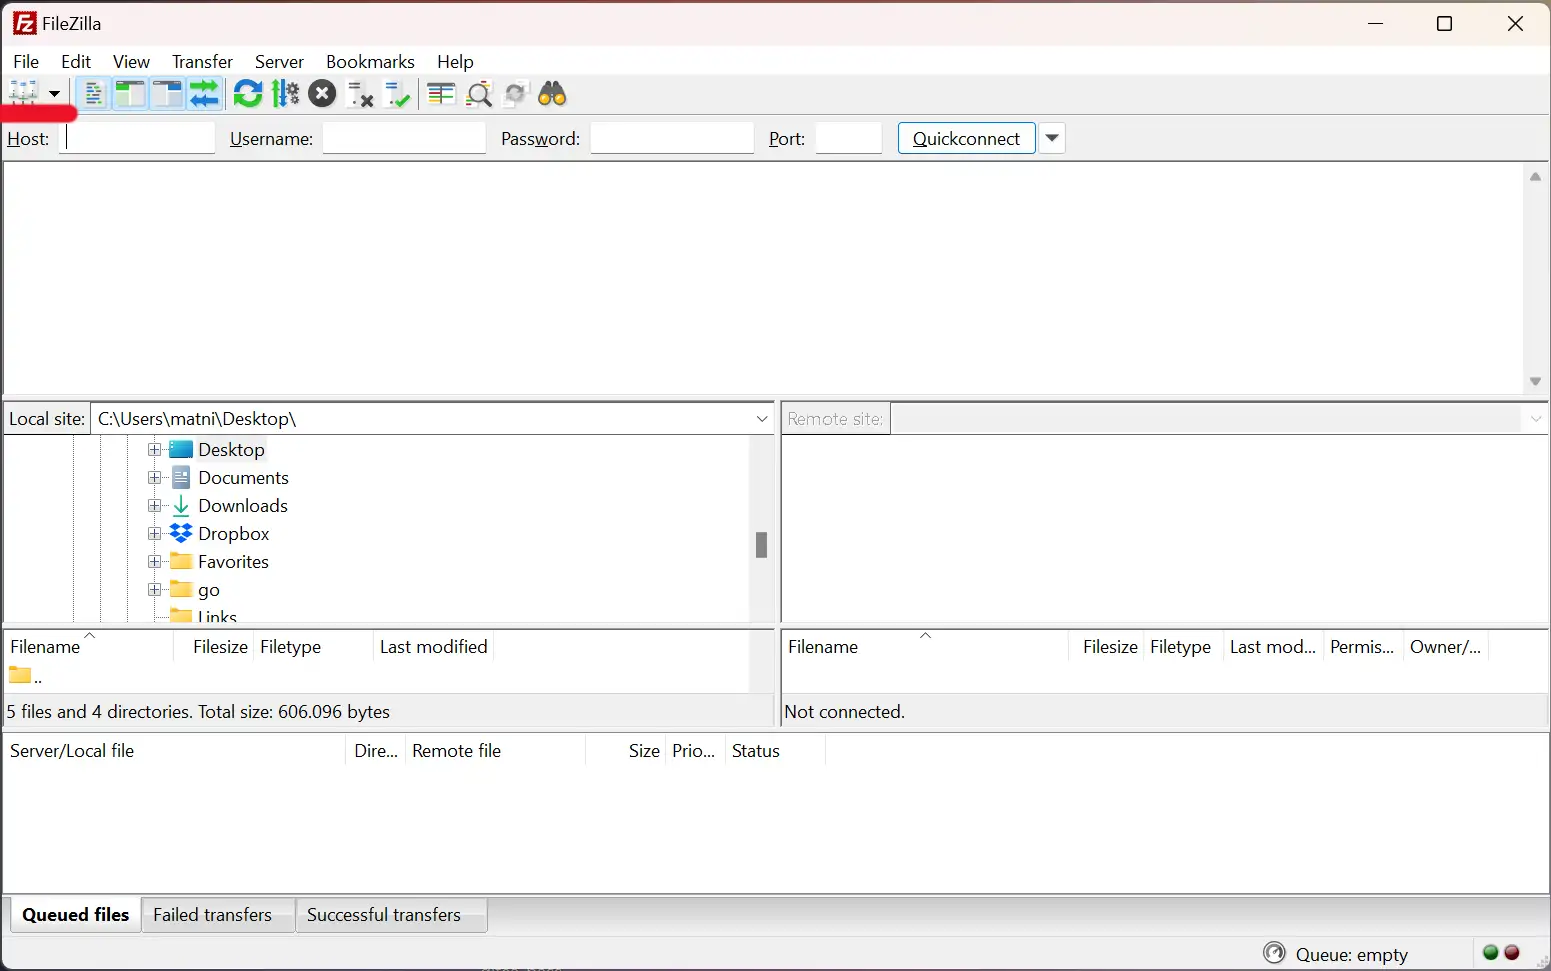The height and width of the screenshot is (971, 1551).
Task: Open the Transfer menu
Action: (x=201, y=61)
